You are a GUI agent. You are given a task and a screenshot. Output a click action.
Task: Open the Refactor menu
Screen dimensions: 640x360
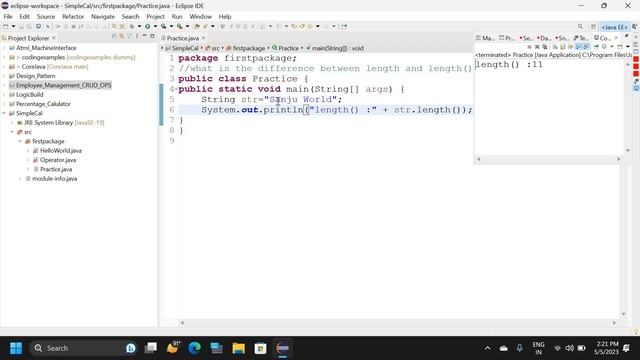tap(73, 16)
